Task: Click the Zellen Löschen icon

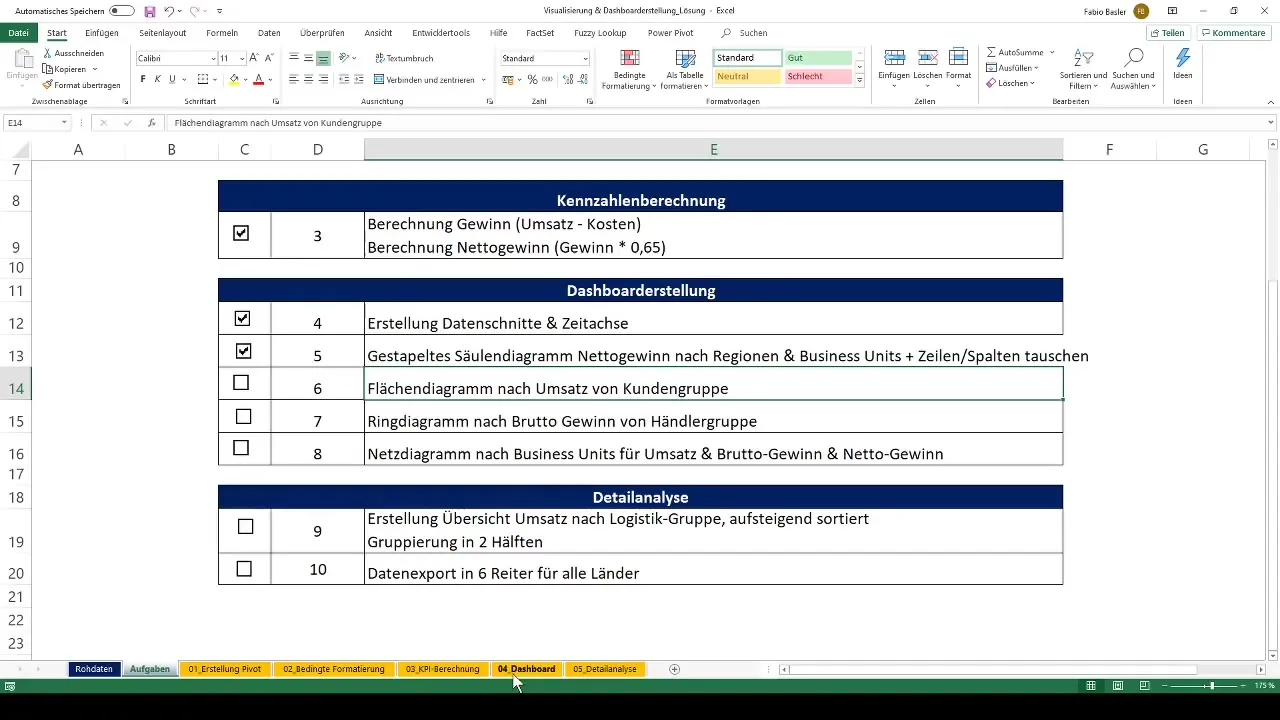Action: [x=927, y=59]
